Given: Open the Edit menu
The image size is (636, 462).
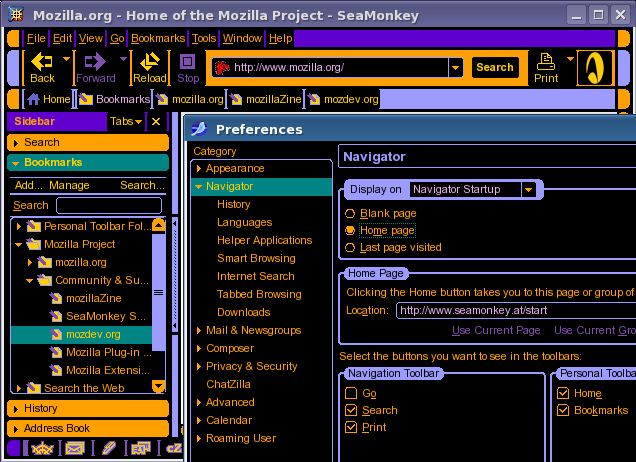Looking at the screenshot, I should [62, 38].
